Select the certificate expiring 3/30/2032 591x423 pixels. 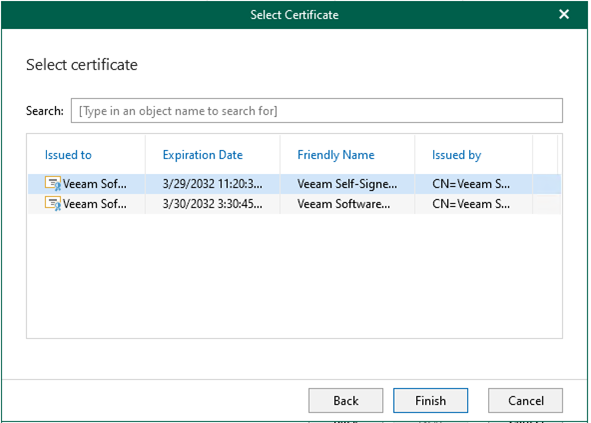coord(294,204)
